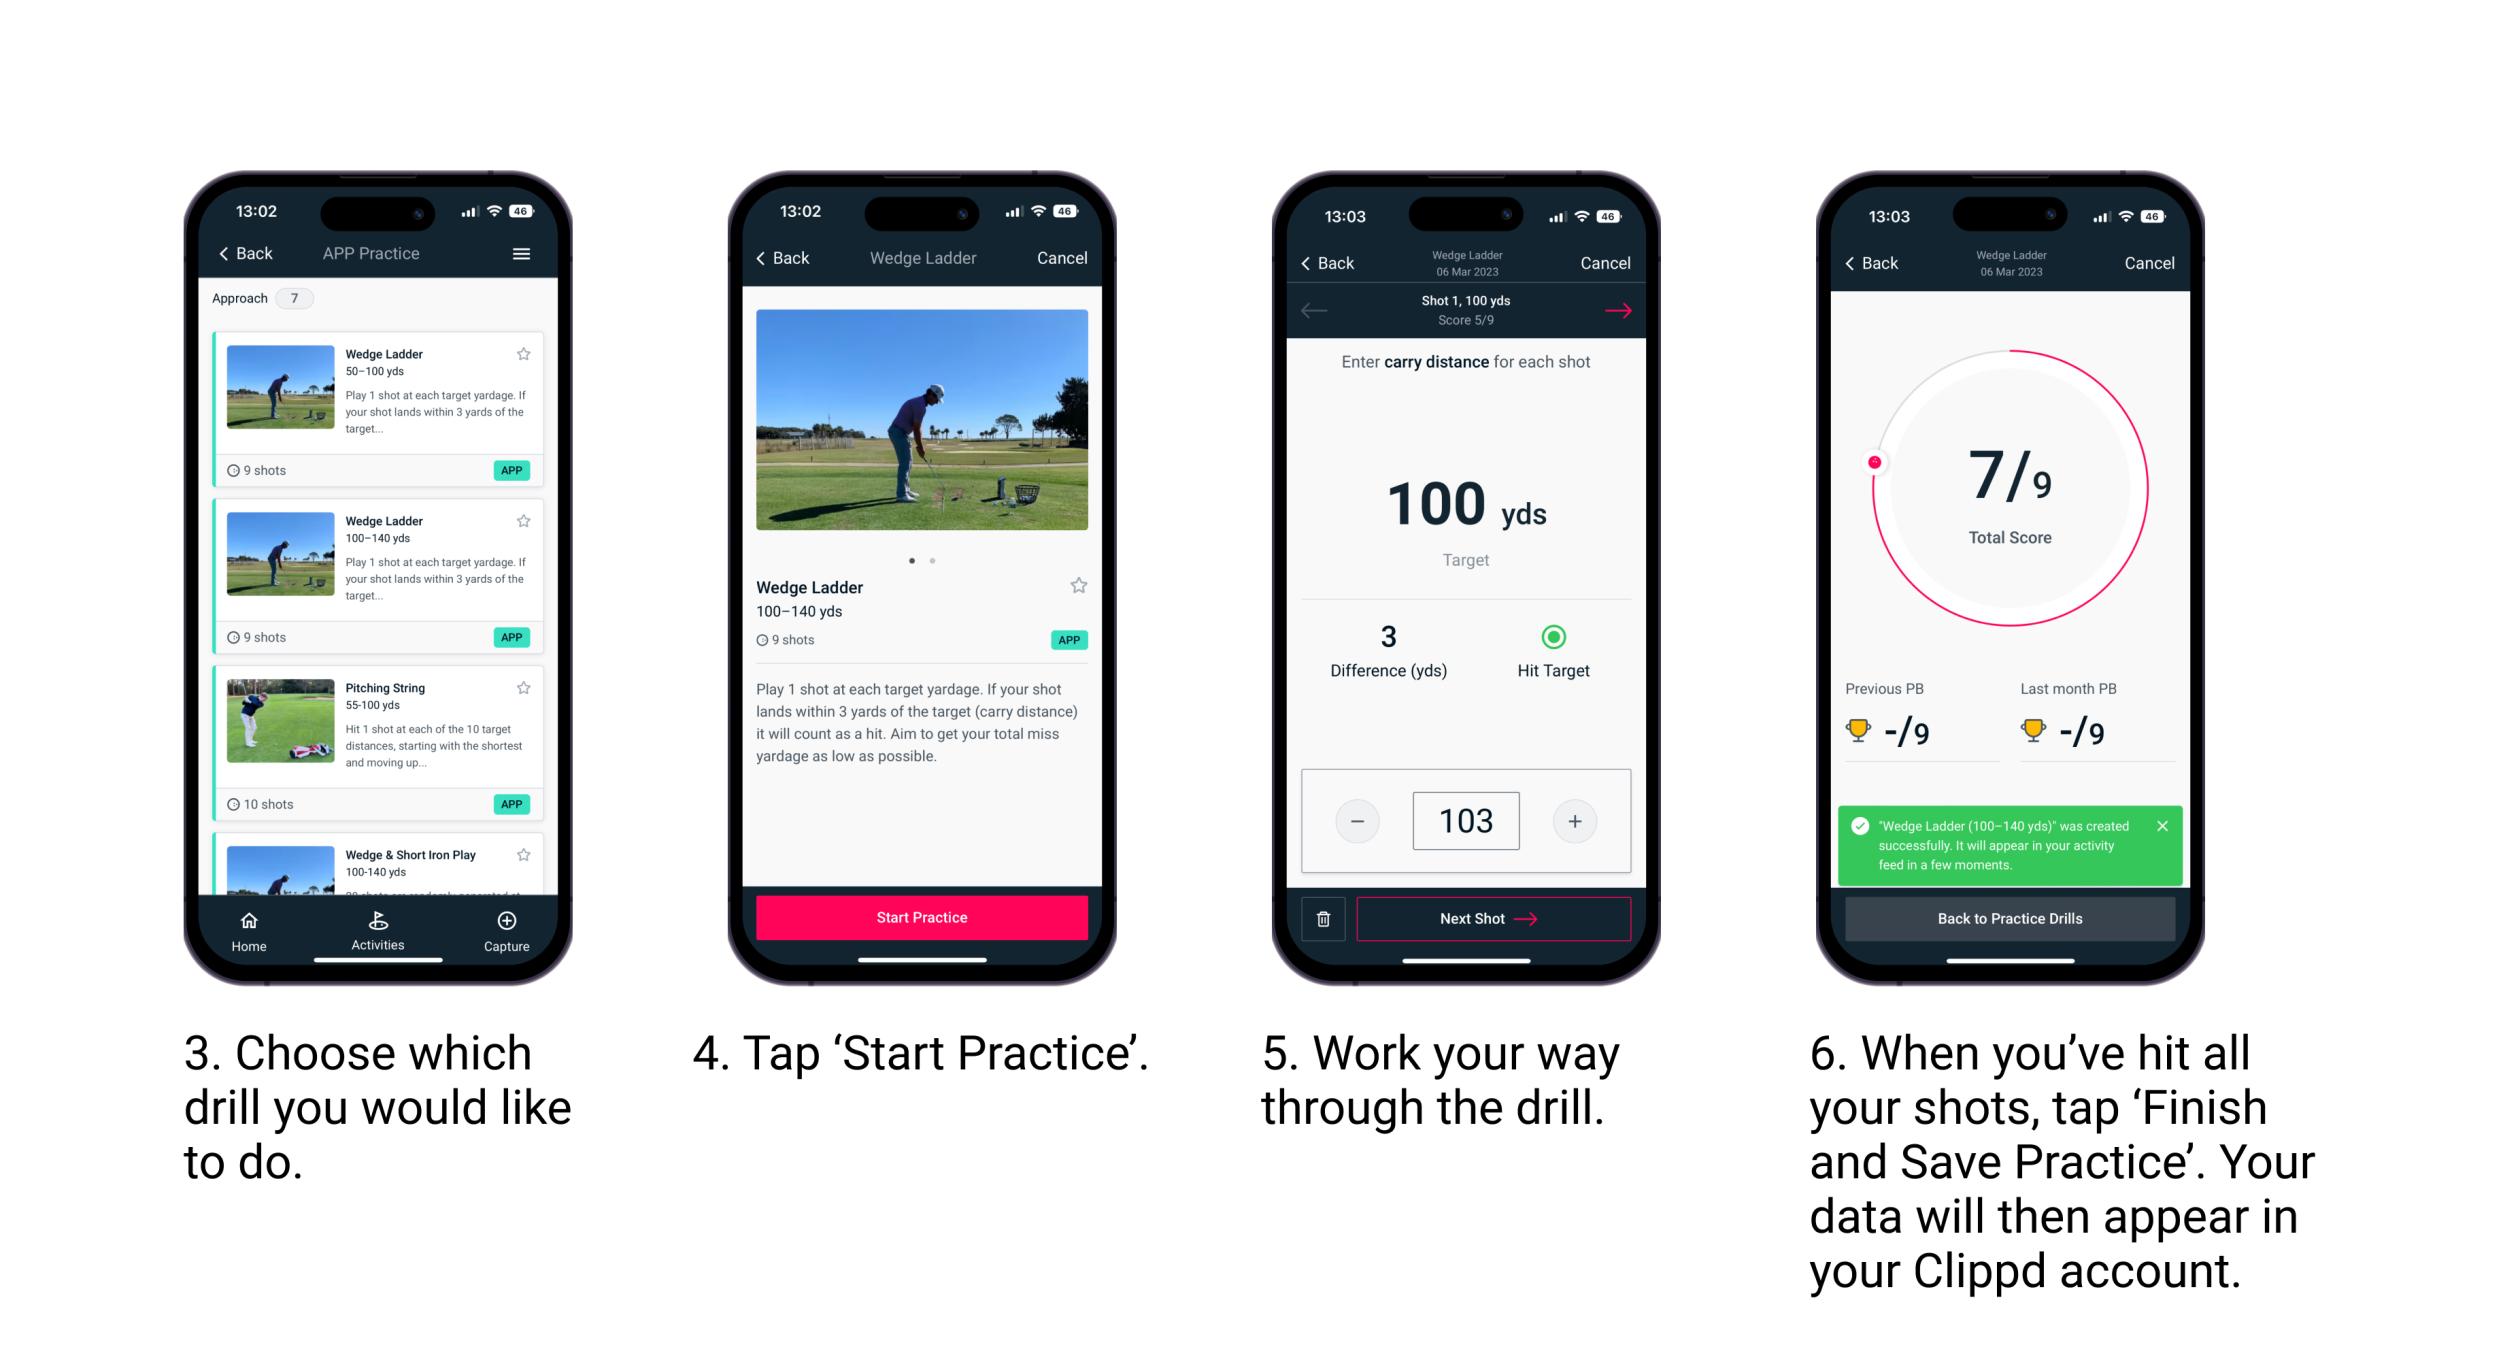Tap the 'Start Practice' button

[x=924, y=917]
